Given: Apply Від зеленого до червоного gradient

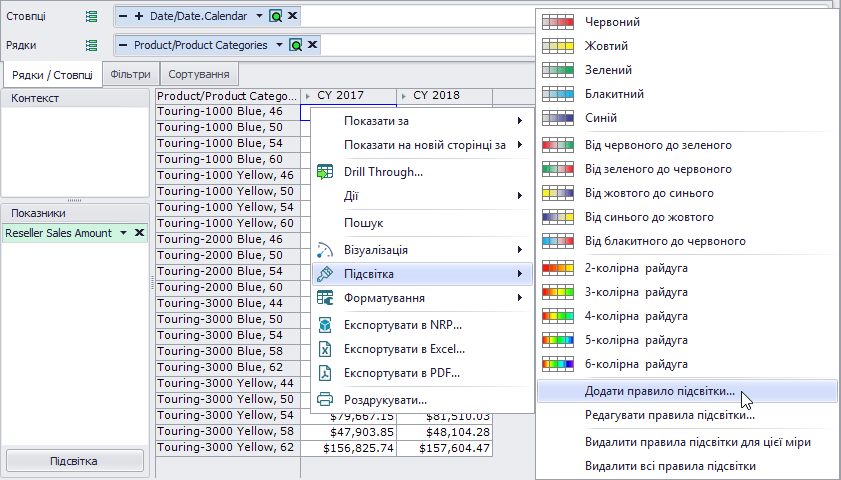Looking at the screenshot, I should coord(687,169).
